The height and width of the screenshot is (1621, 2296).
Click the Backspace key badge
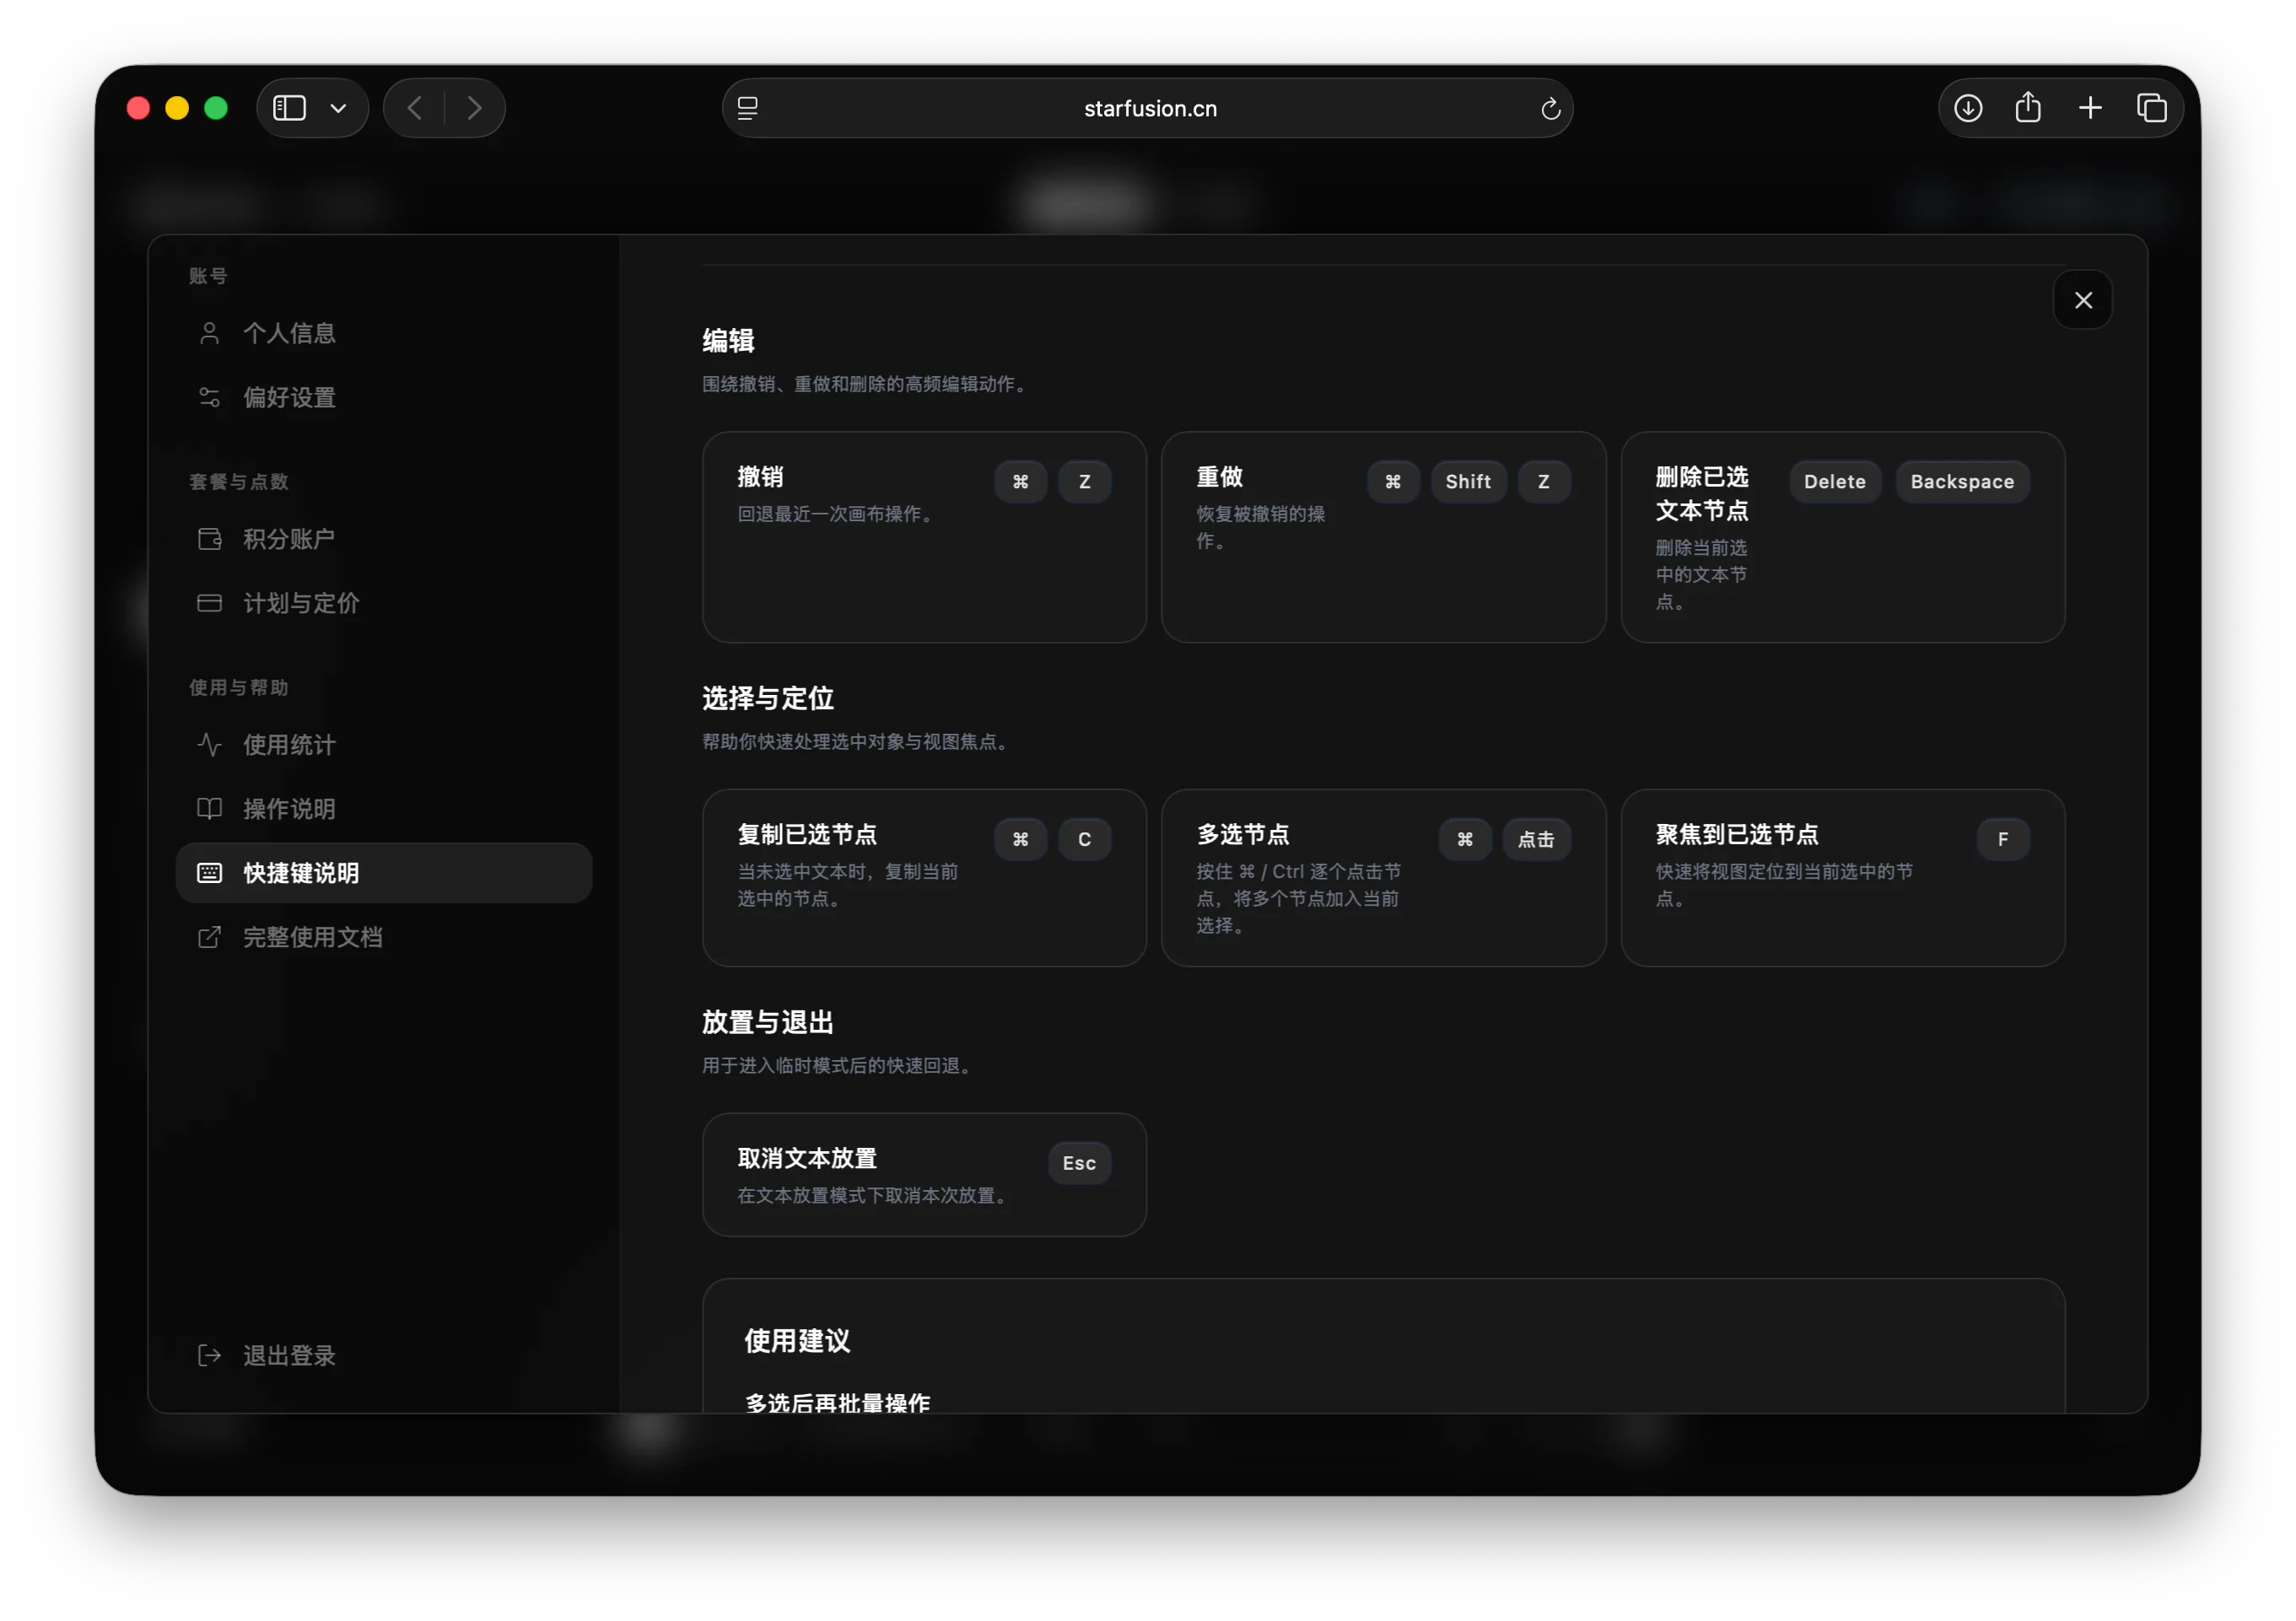(1962, 482)
